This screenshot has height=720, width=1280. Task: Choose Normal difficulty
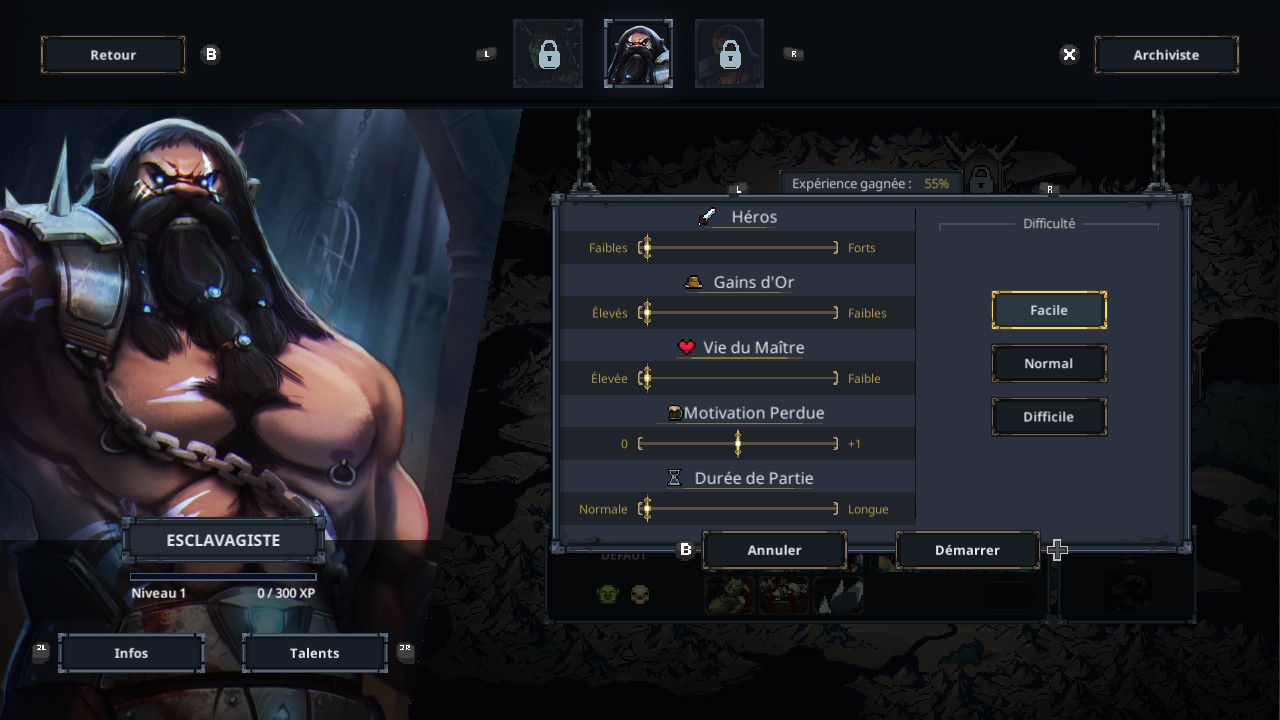coord(1049,363)
